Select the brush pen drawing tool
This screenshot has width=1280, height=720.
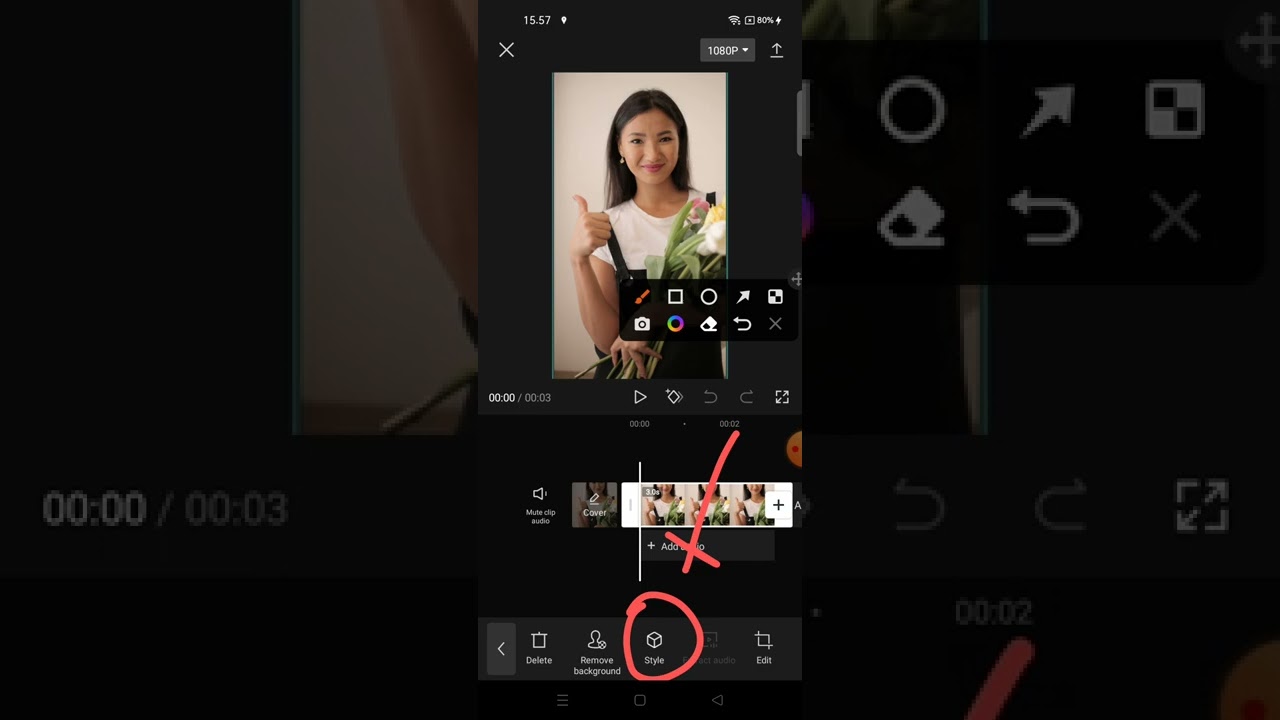(x=642, y=297)
